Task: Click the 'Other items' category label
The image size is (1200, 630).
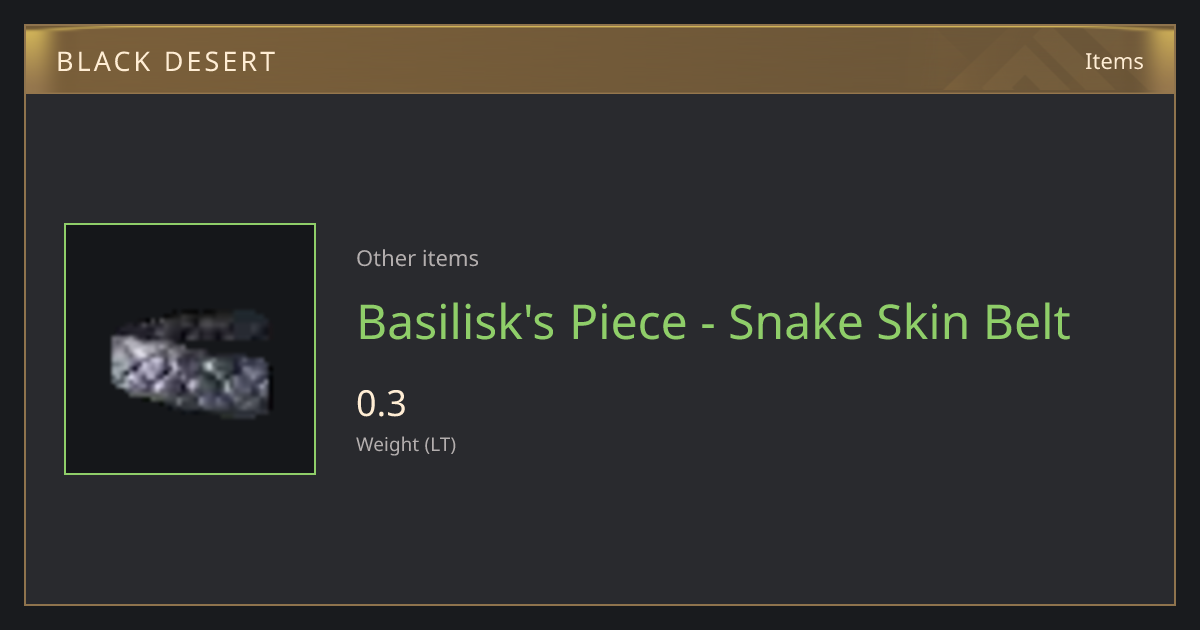Action: coord(417,258)
